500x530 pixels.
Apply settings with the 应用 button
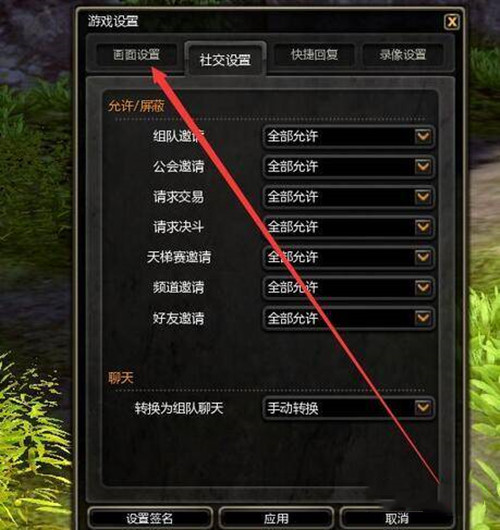[x=276, y=518]
